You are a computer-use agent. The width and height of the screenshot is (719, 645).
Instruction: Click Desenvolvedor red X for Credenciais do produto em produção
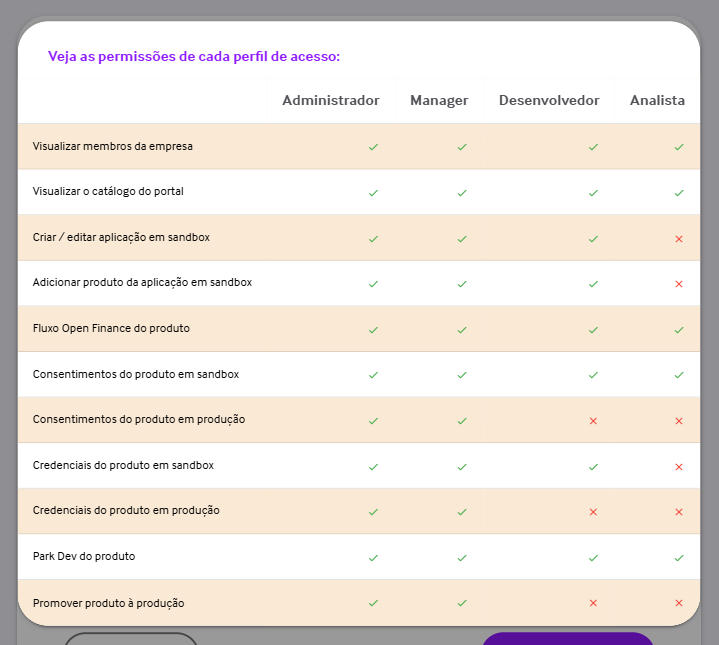593,512
